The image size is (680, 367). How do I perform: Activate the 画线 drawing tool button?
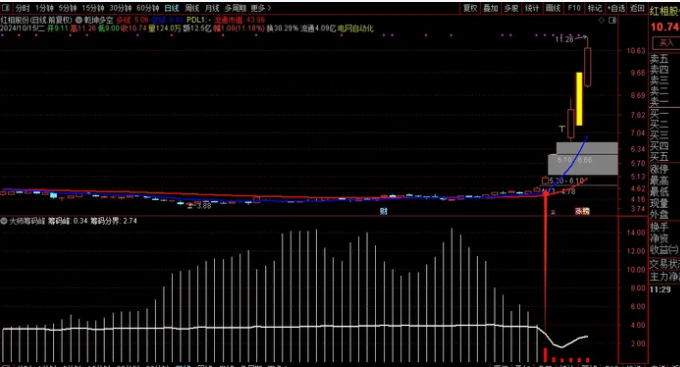[x=553, y=8]
